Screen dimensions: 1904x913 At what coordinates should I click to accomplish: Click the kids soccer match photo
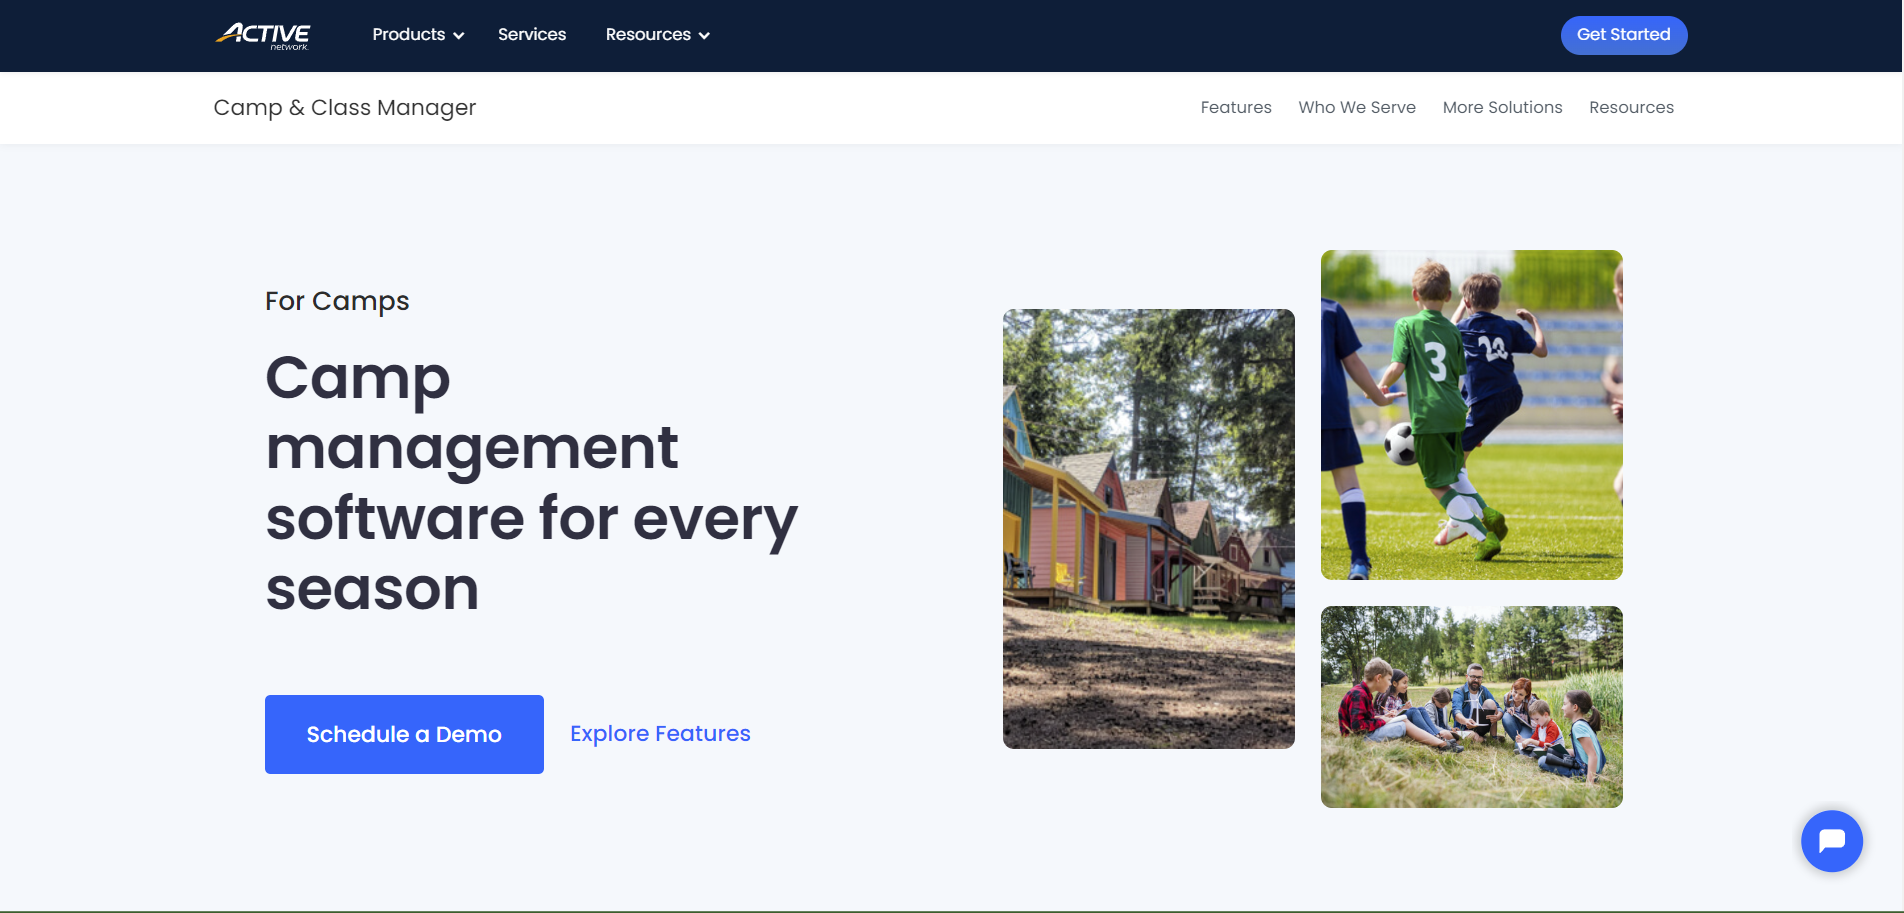[x=1471, y=414]
